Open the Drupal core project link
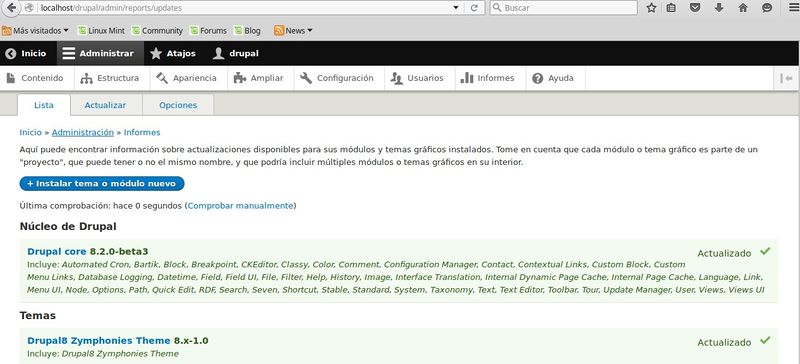The height and width of the screenshot is (364, 800). [57, 251]
